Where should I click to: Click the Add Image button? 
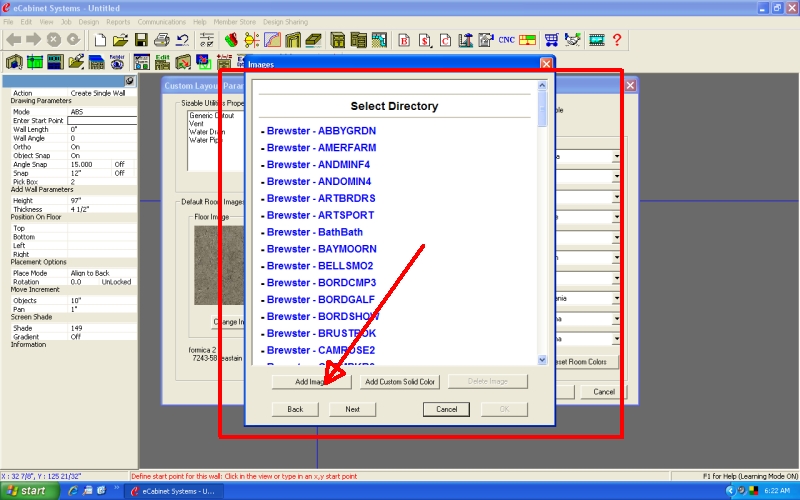(x=311, y=382)
